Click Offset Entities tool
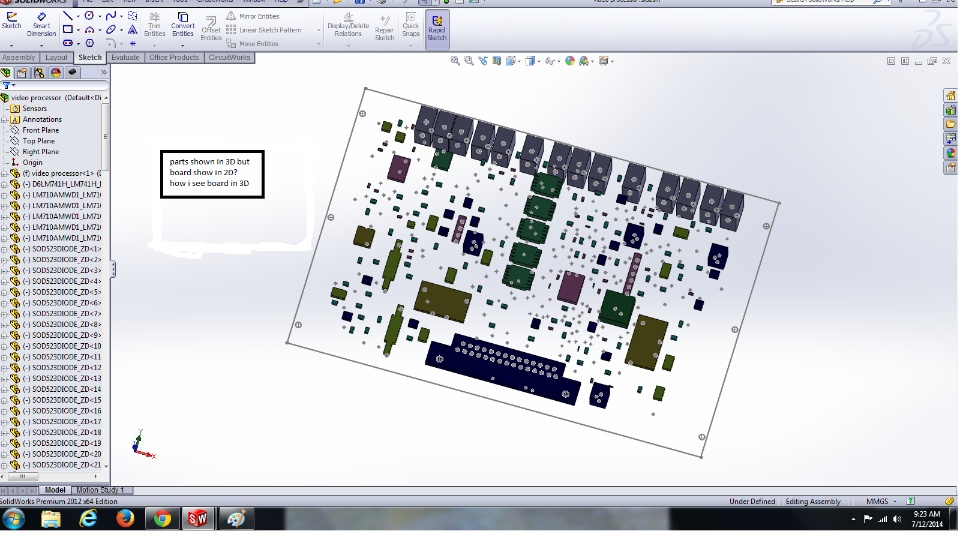This screenshot has width=960, height=540. point(211,28)
